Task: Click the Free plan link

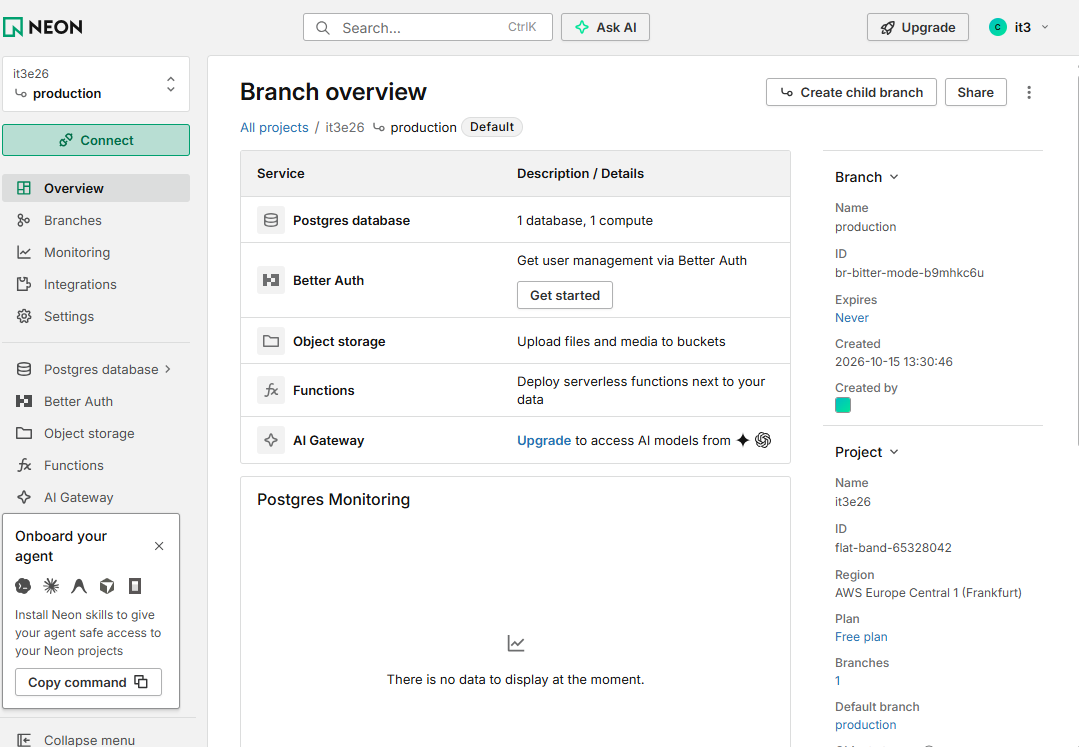Action: 861,637
